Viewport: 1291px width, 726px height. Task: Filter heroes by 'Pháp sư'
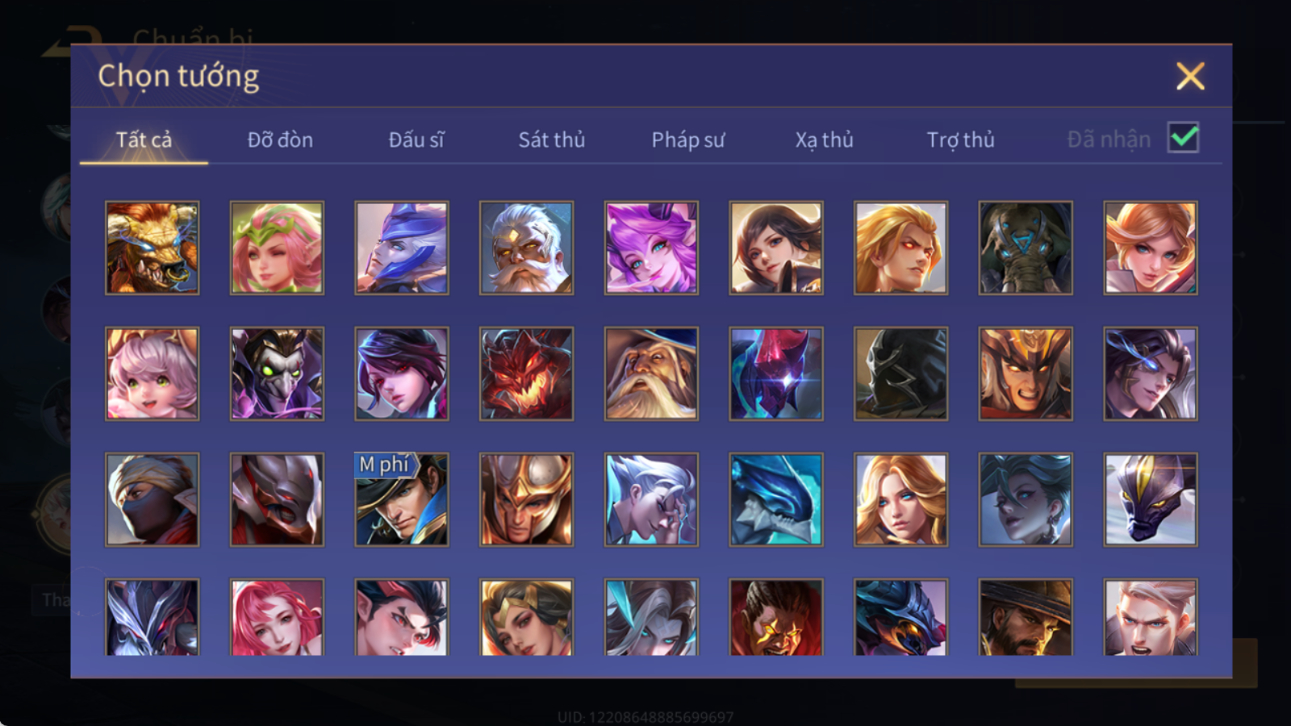[688, 140]
